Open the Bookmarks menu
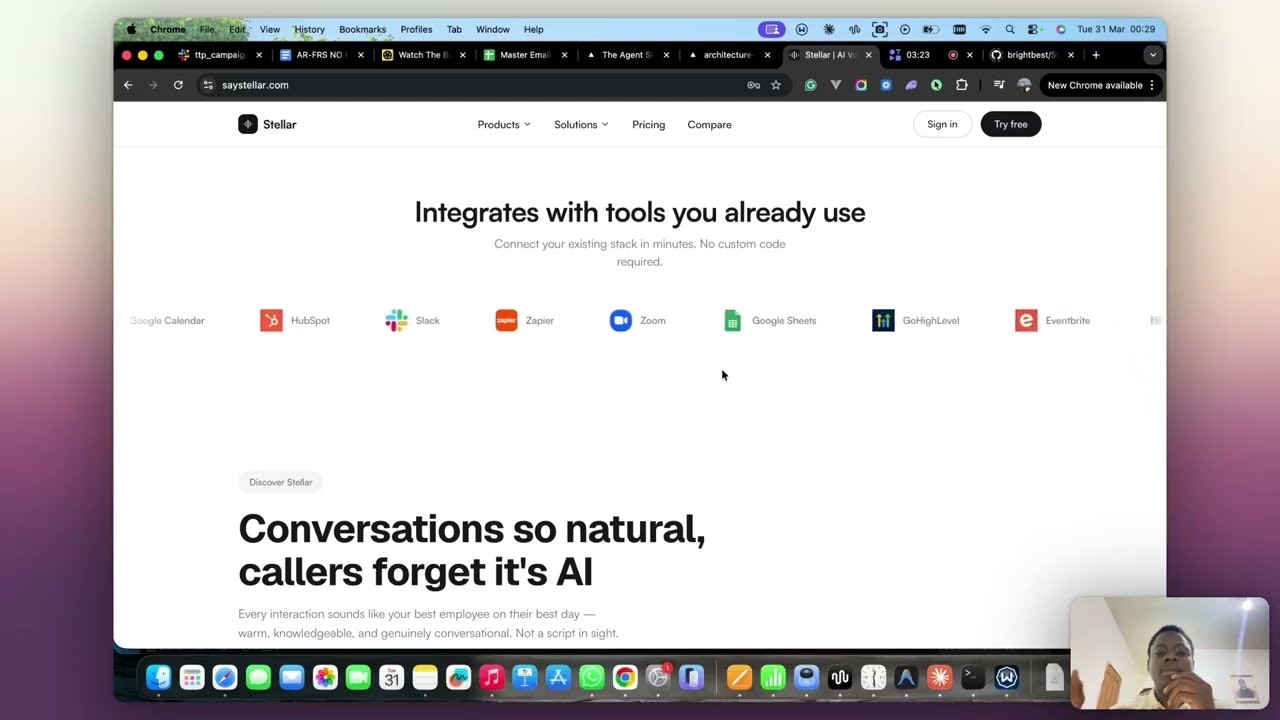The height and width of the screenshot is (720, 1280). click(x=362, y=29)
